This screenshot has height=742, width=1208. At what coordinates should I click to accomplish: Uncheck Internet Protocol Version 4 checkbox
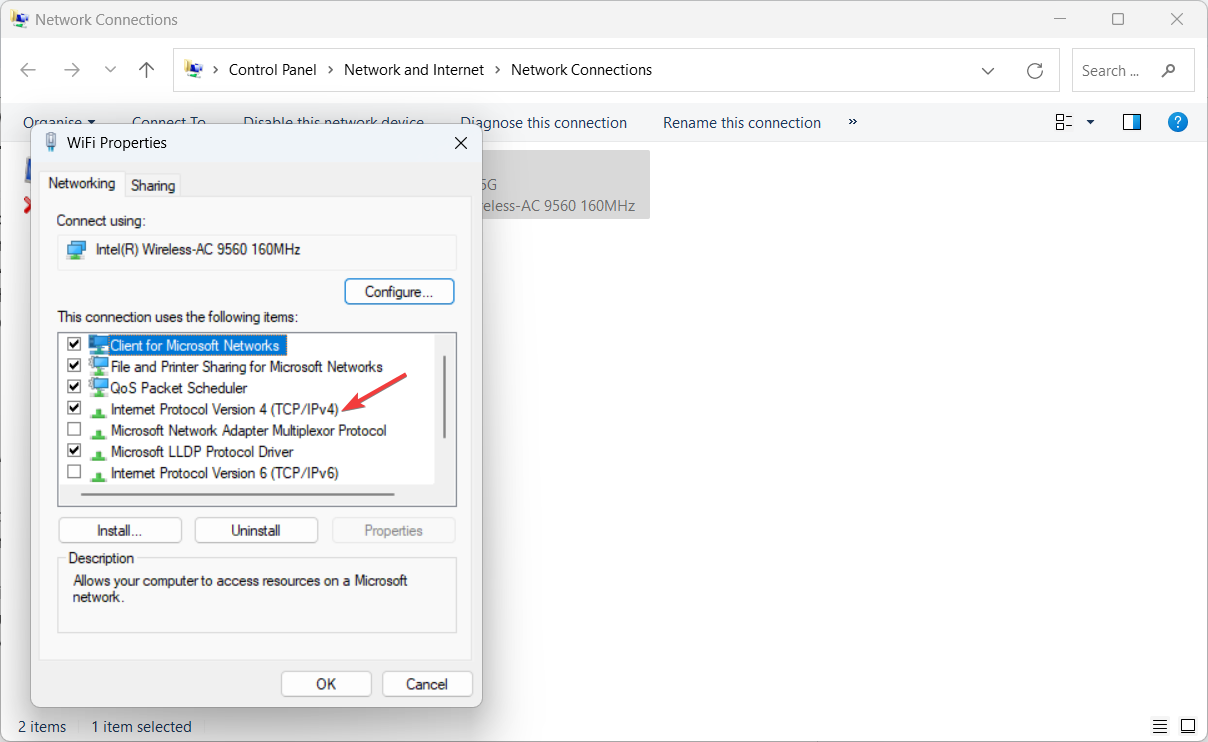(x=74, y=408)
